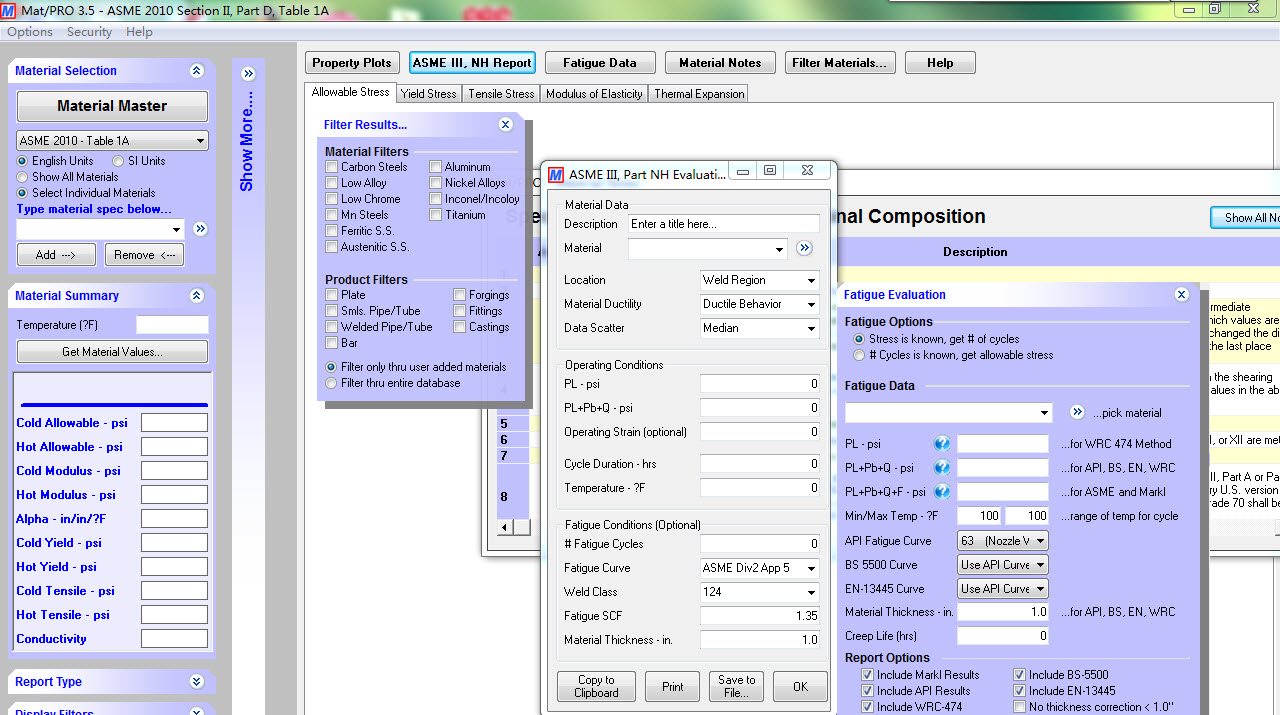Viewport: 1280px width, 715px height.
Task: Select Filter thru entire database option
Action: 331,383
